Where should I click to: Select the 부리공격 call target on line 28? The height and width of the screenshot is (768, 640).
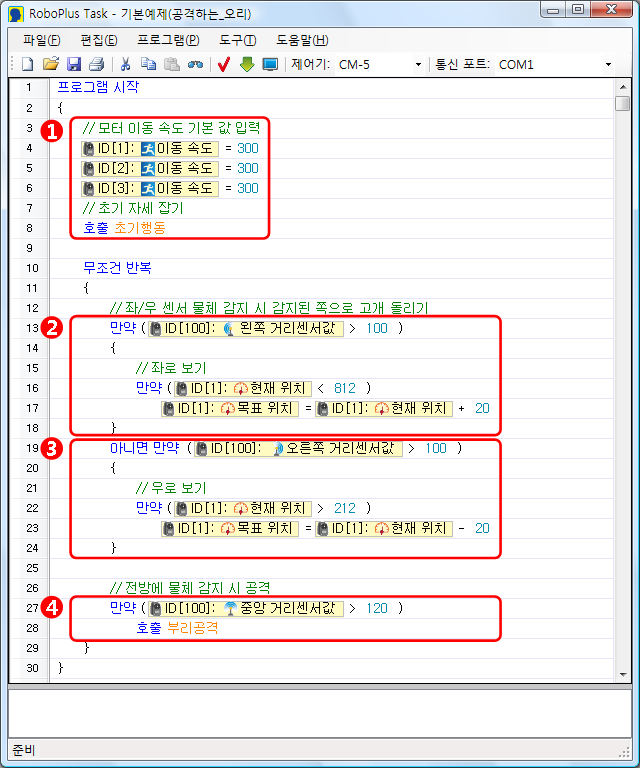193,628
